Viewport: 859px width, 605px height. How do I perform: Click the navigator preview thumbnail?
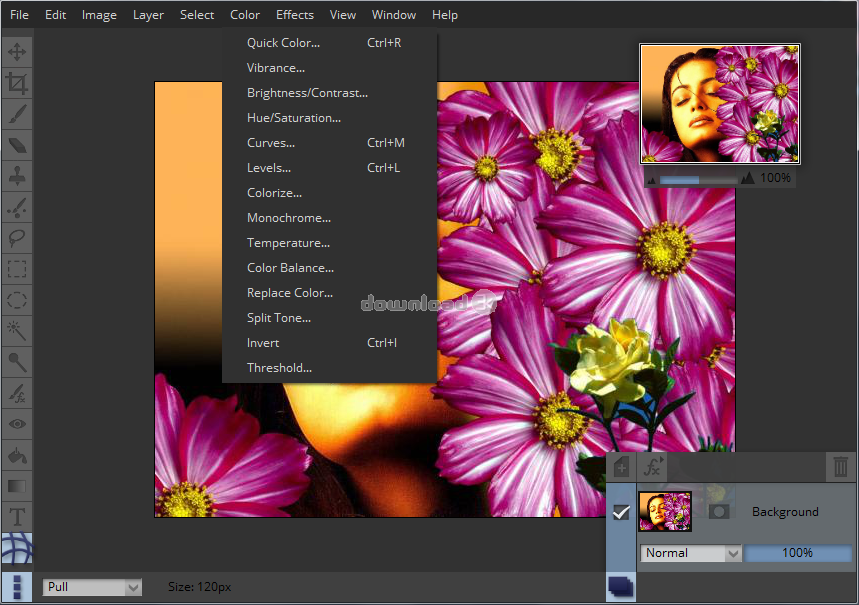tap(720, 104)
